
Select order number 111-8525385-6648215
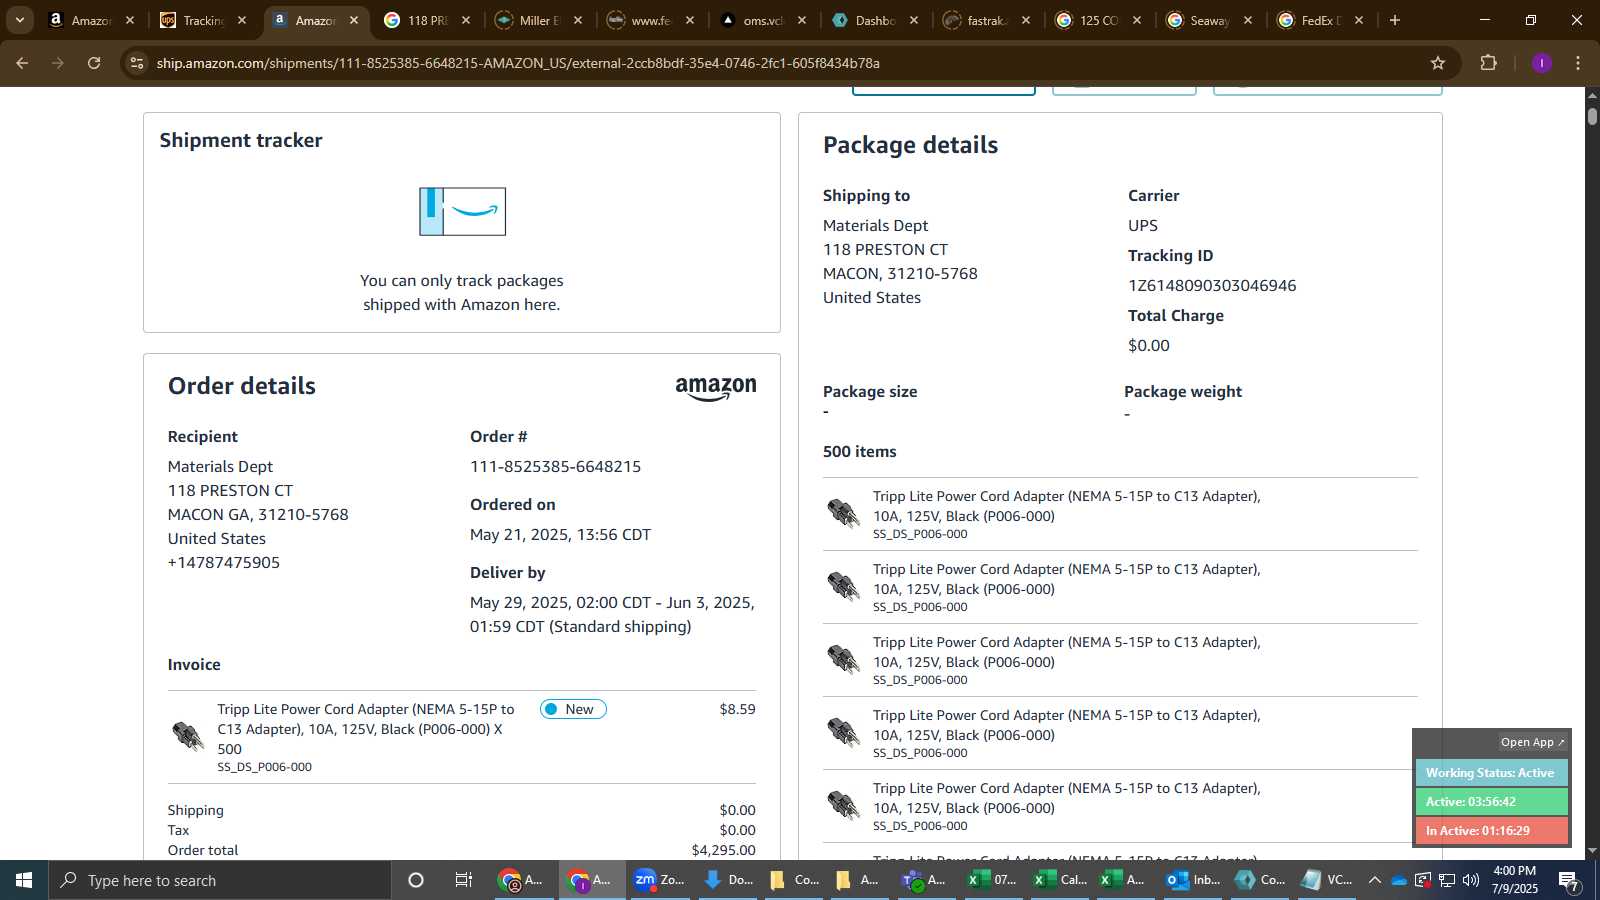tap(555, 466)
